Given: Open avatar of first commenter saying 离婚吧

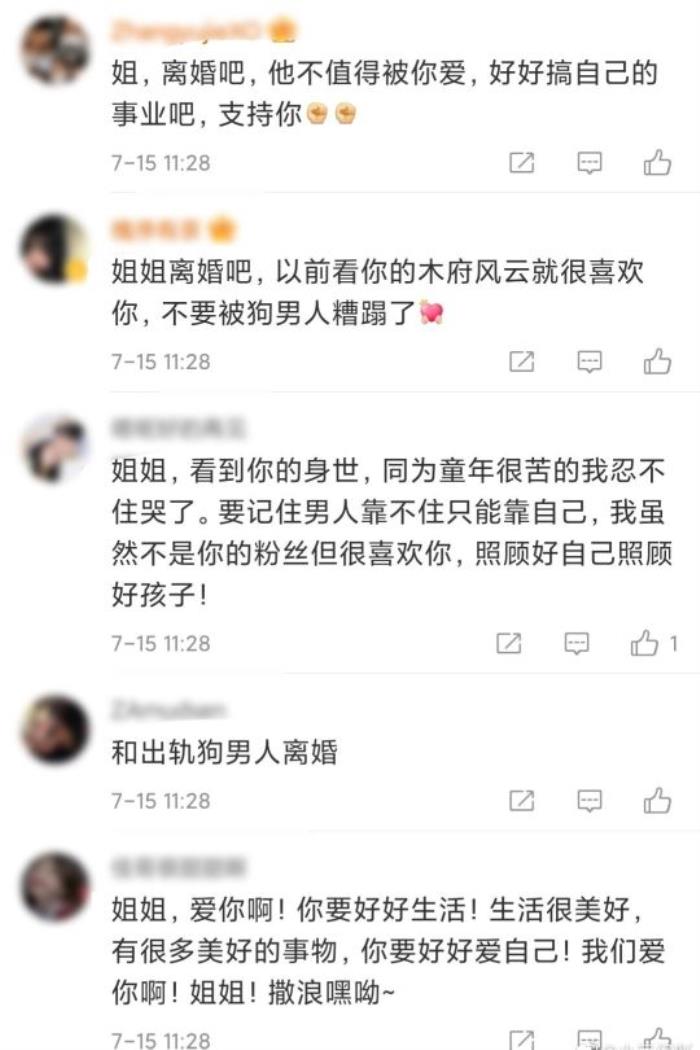Looking at the screenshot, I should (55, 50).
